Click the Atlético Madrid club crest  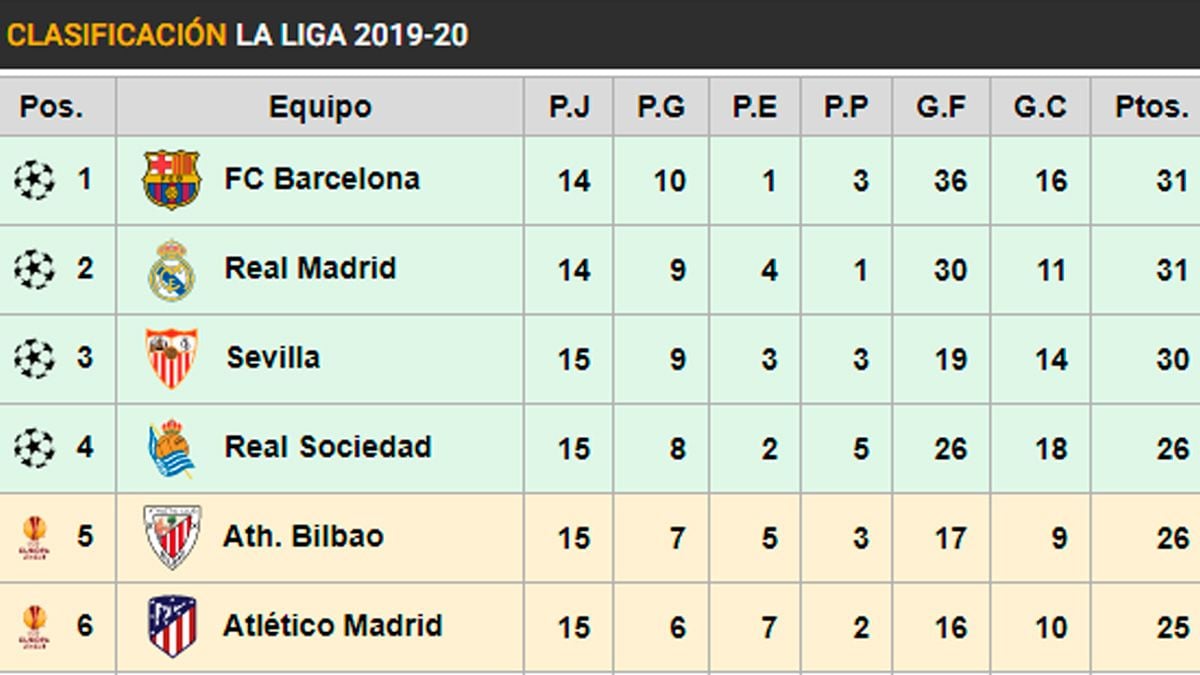172,626
